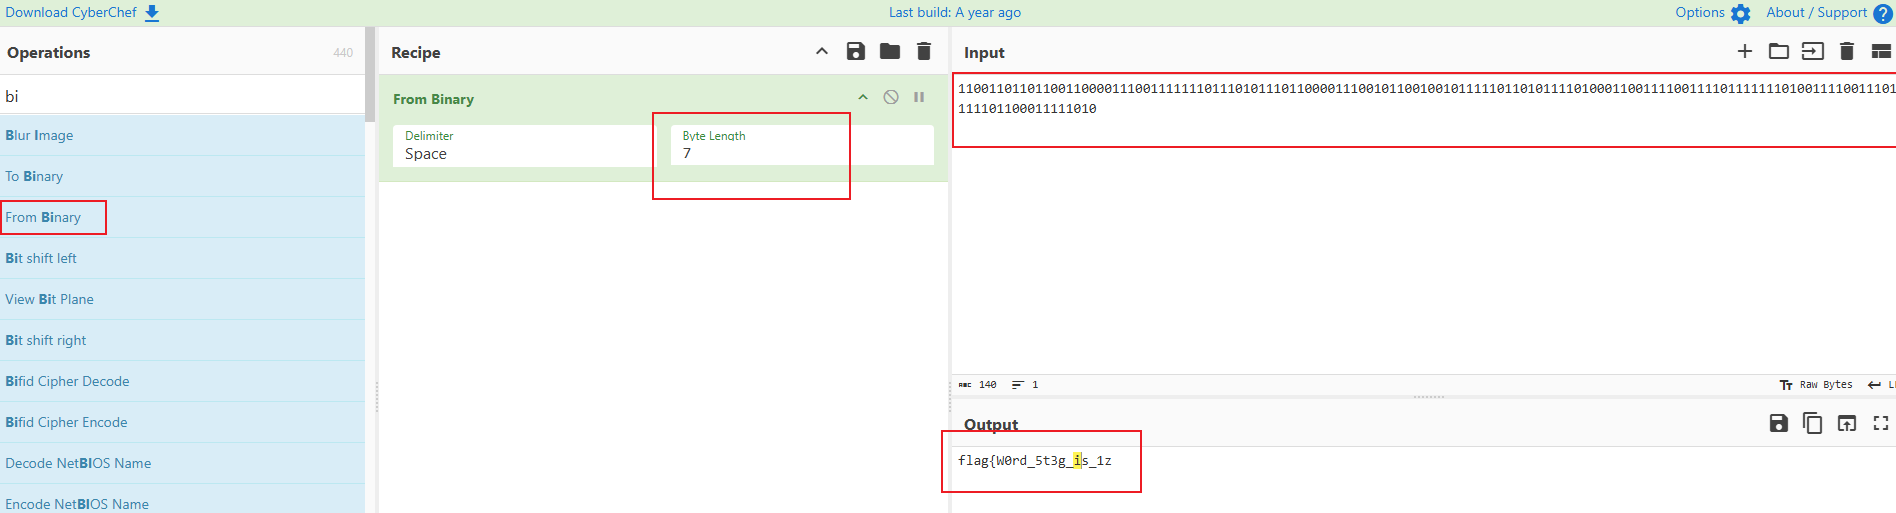1896x513 pixels.
Task: Click the Download CyberChef link
Action: 71,12
